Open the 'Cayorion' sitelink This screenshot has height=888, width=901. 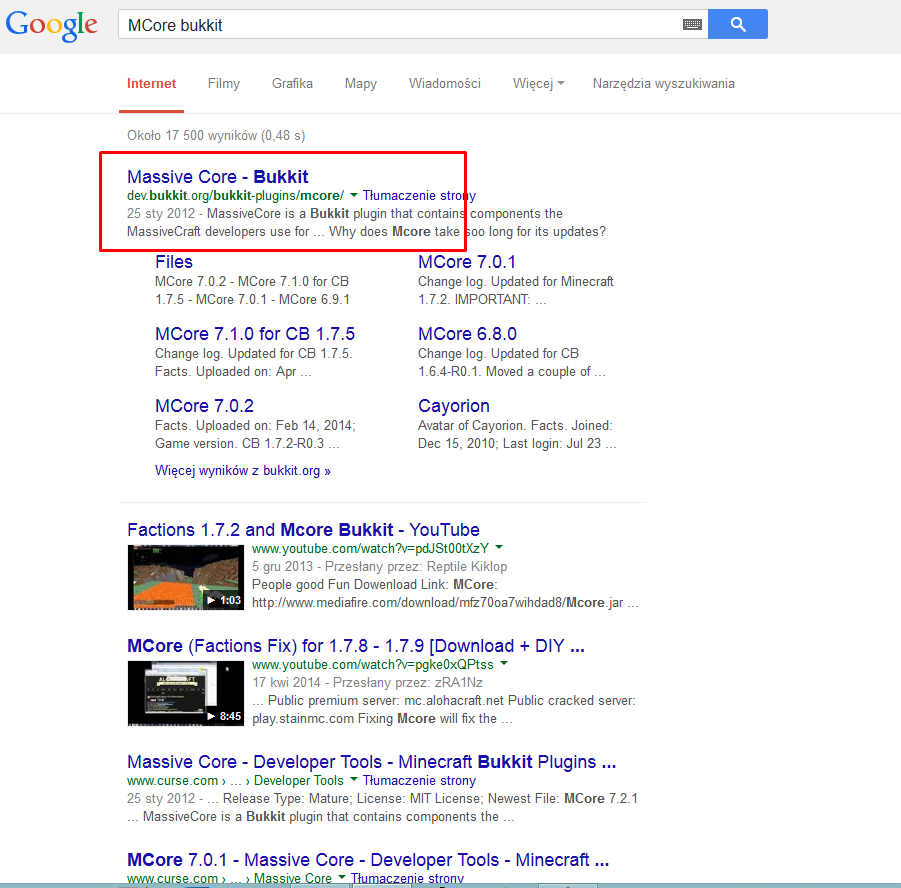[454, 406]
